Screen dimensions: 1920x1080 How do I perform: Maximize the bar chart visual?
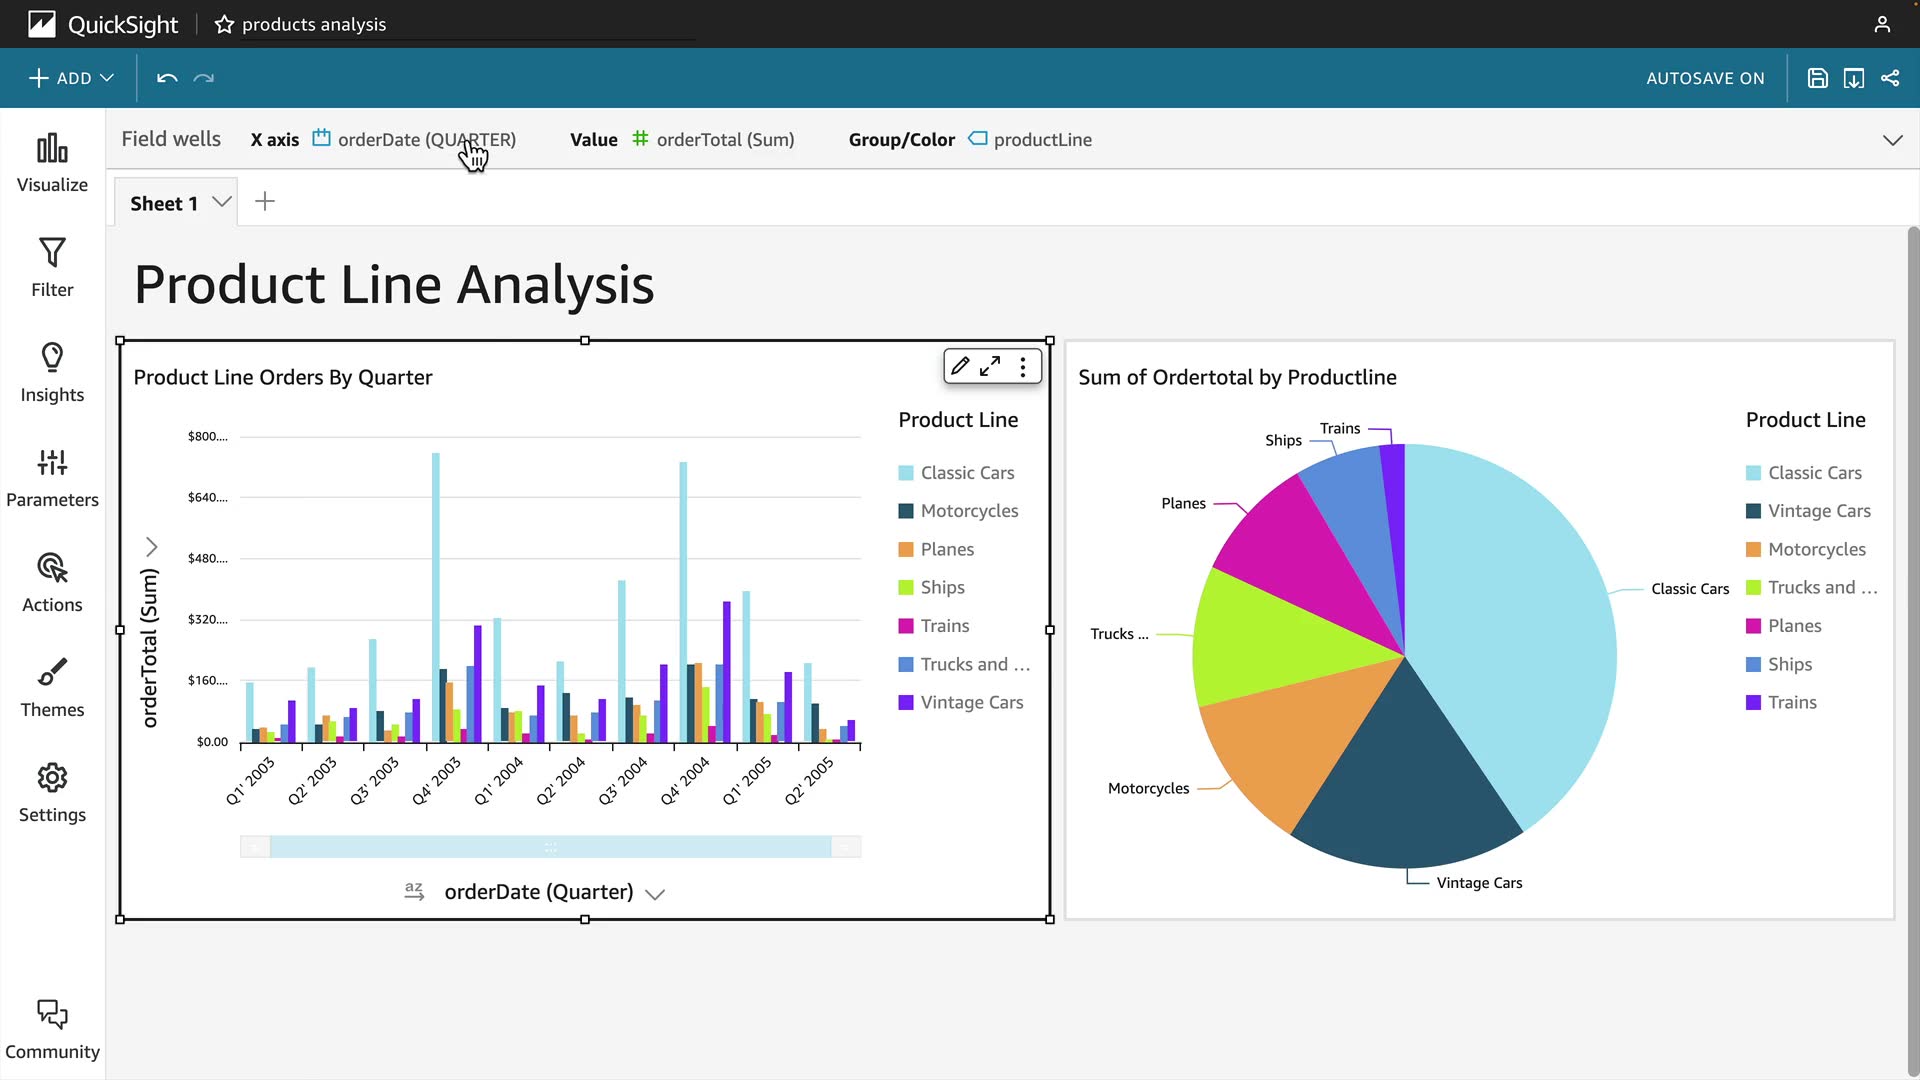coord(990,366)
